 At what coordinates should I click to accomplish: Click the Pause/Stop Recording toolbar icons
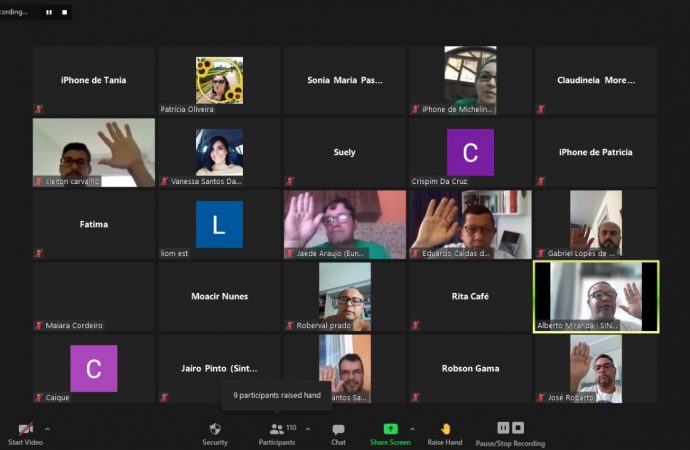pyautogui.click(x=510, y=428)
